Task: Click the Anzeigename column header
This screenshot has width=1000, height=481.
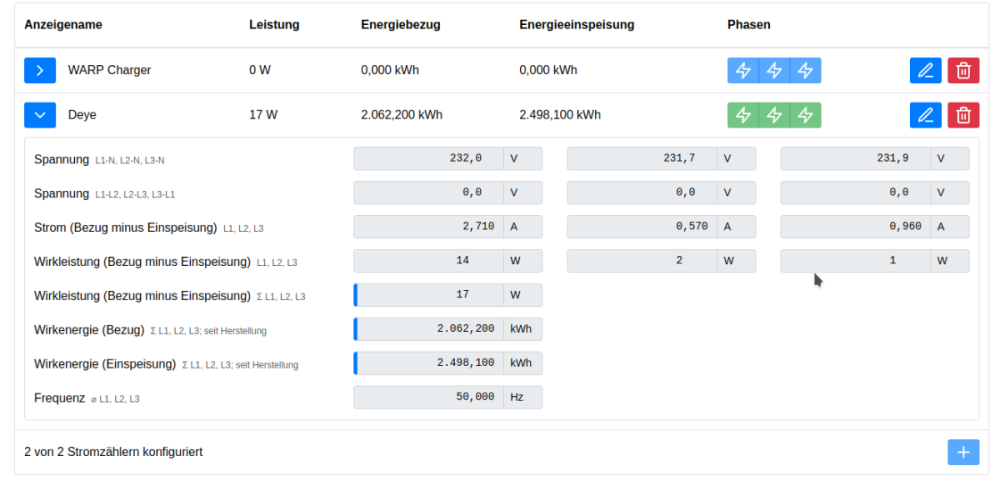Action: (63, 24)
